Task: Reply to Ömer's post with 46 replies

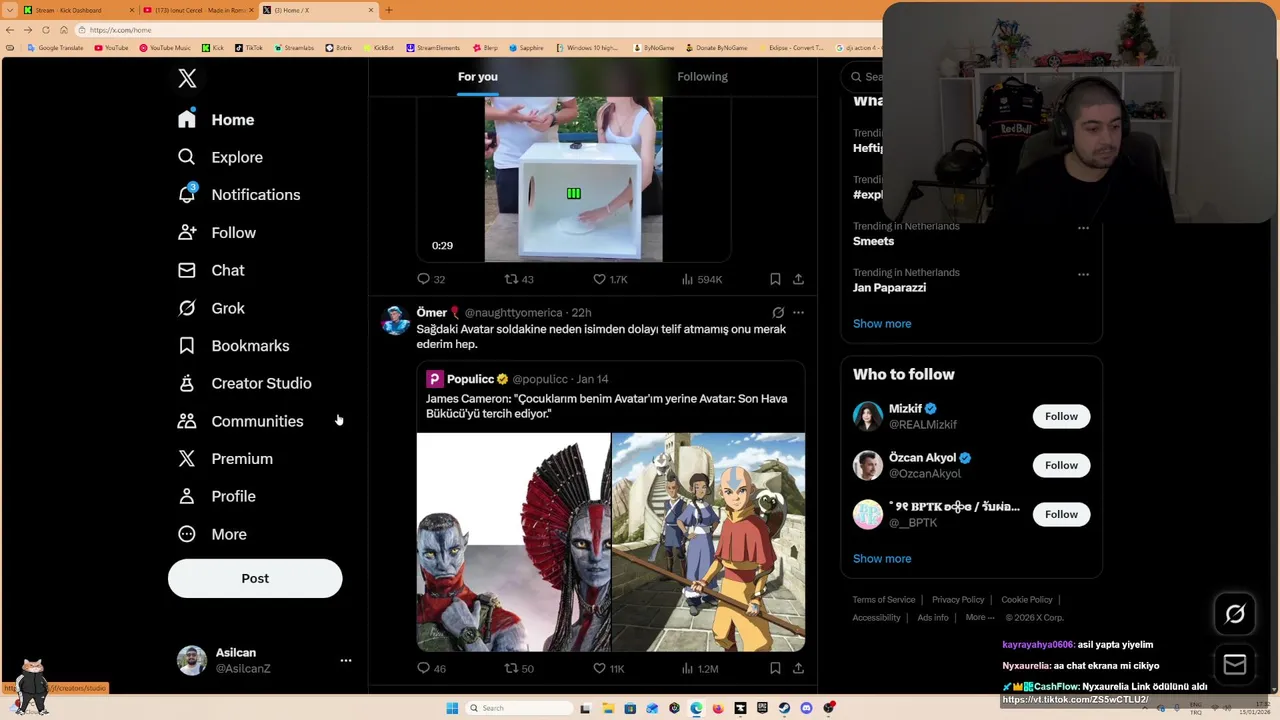Action: click(432, 668)
